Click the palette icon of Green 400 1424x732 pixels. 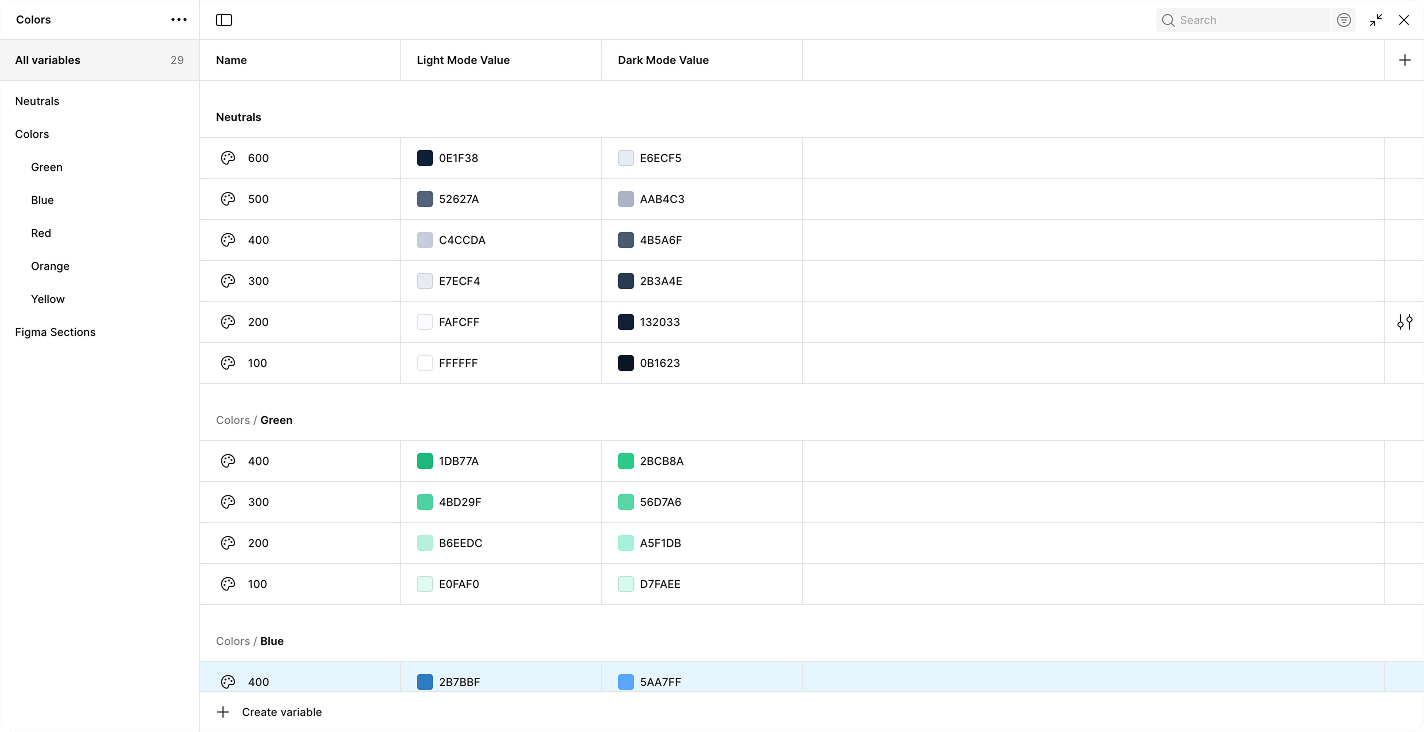(x=228, y=461)
